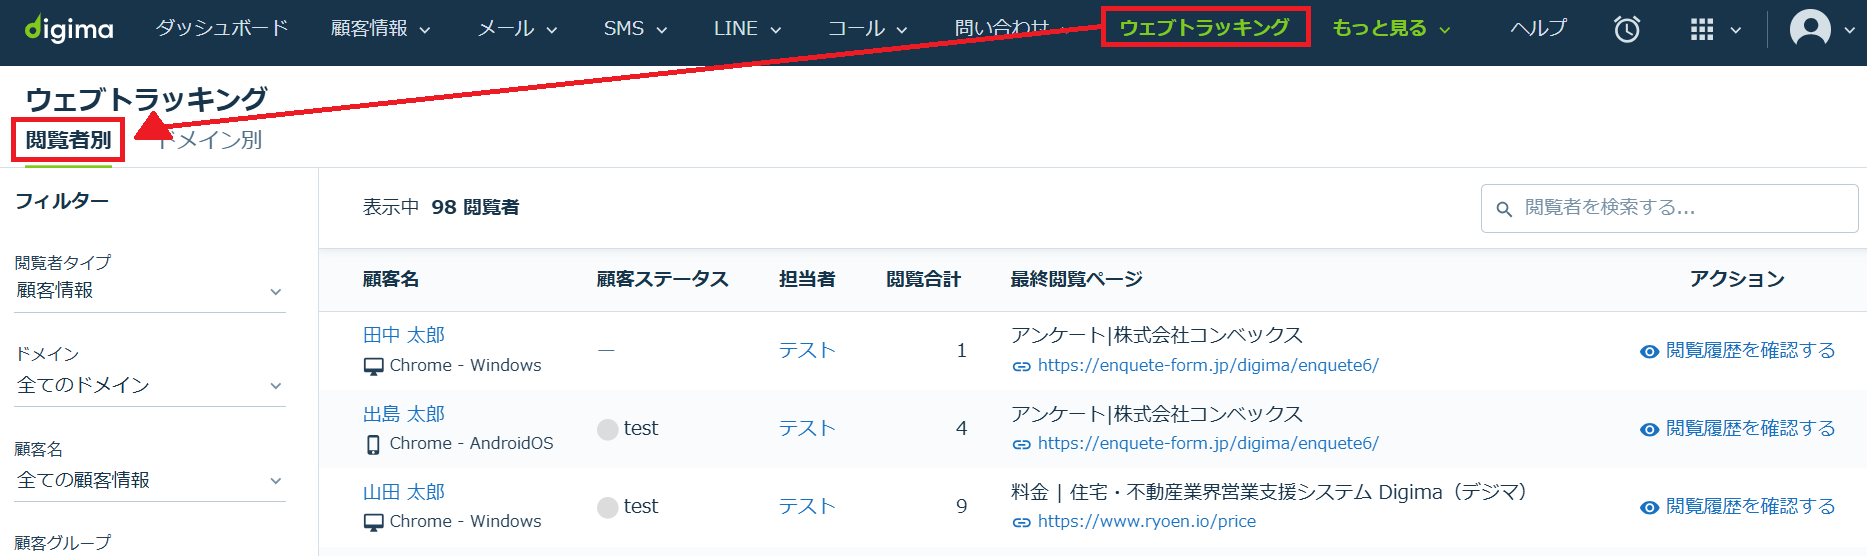1867x556 pixels.
Task: Open the https://www.ryoen.io/price link
Action: click(x=1147, y=521)
